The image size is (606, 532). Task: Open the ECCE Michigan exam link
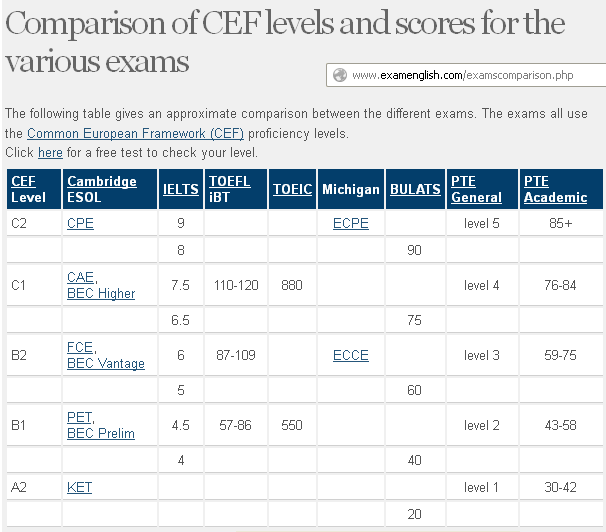click(x=350, y=355)
